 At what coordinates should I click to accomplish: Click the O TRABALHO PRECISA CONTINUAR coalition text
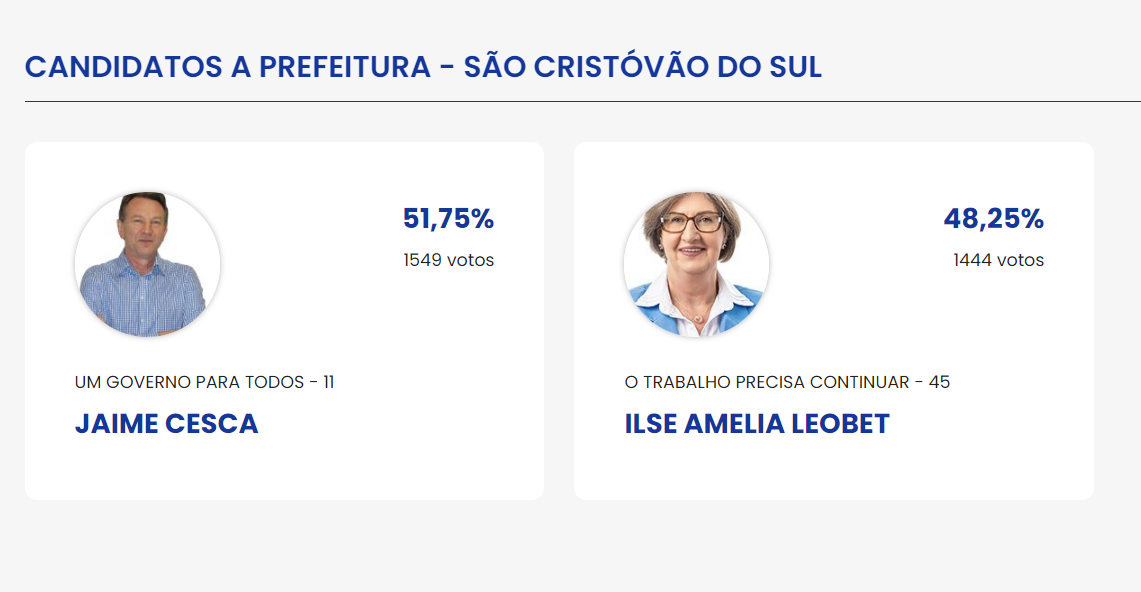click(766, 382)
